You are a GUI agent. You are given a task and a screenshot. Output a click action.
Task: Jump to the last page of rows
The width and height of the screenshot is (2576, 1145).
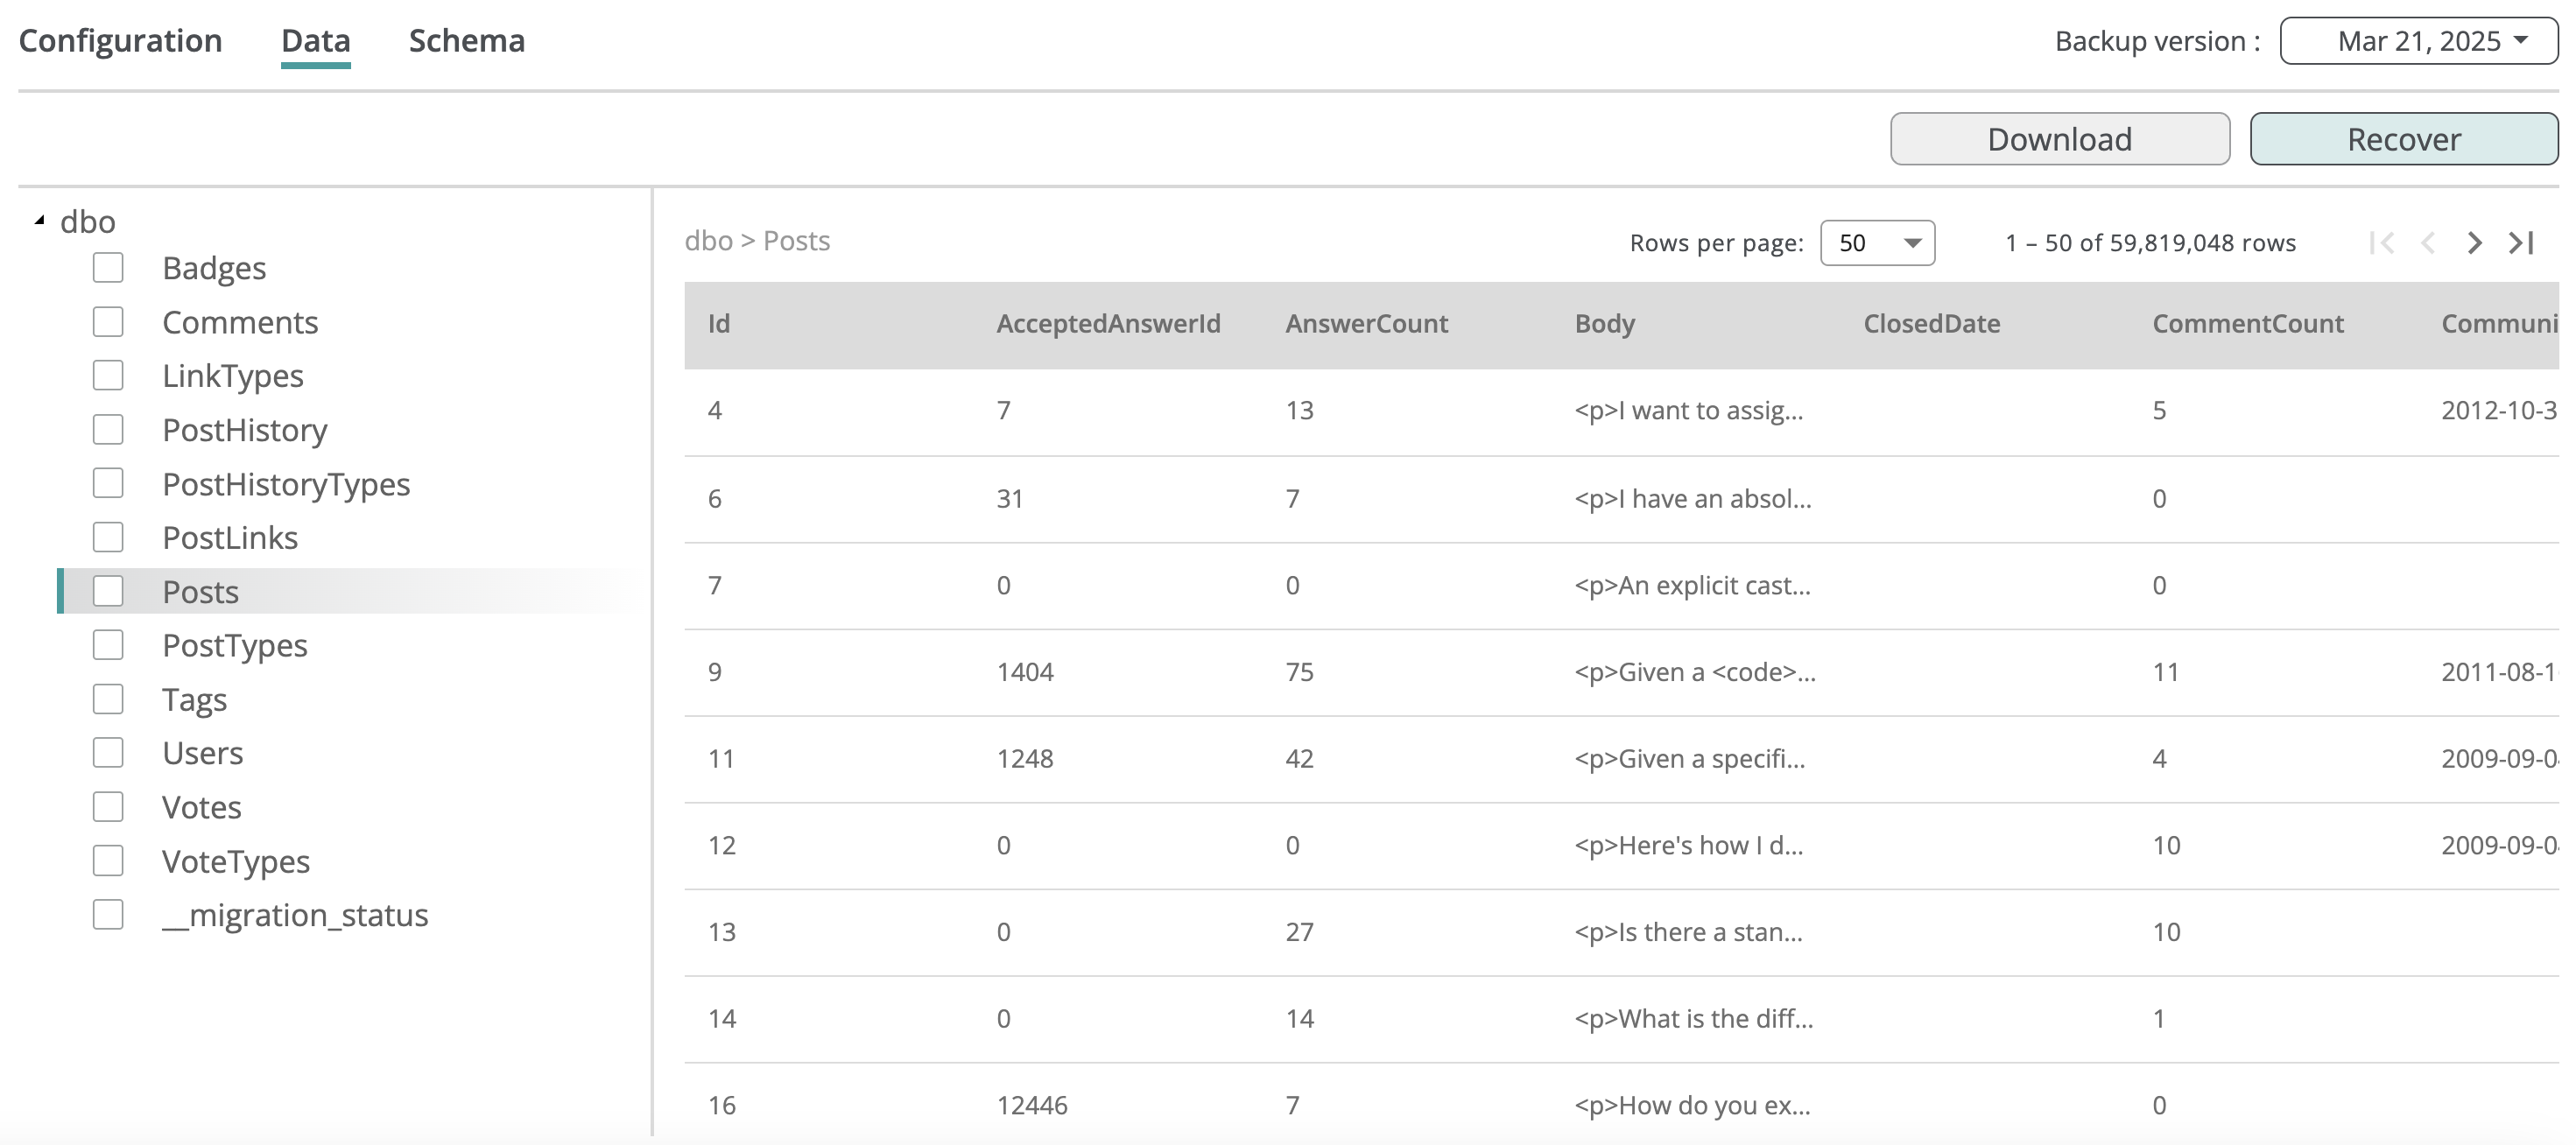click(x=2521, y=243)
